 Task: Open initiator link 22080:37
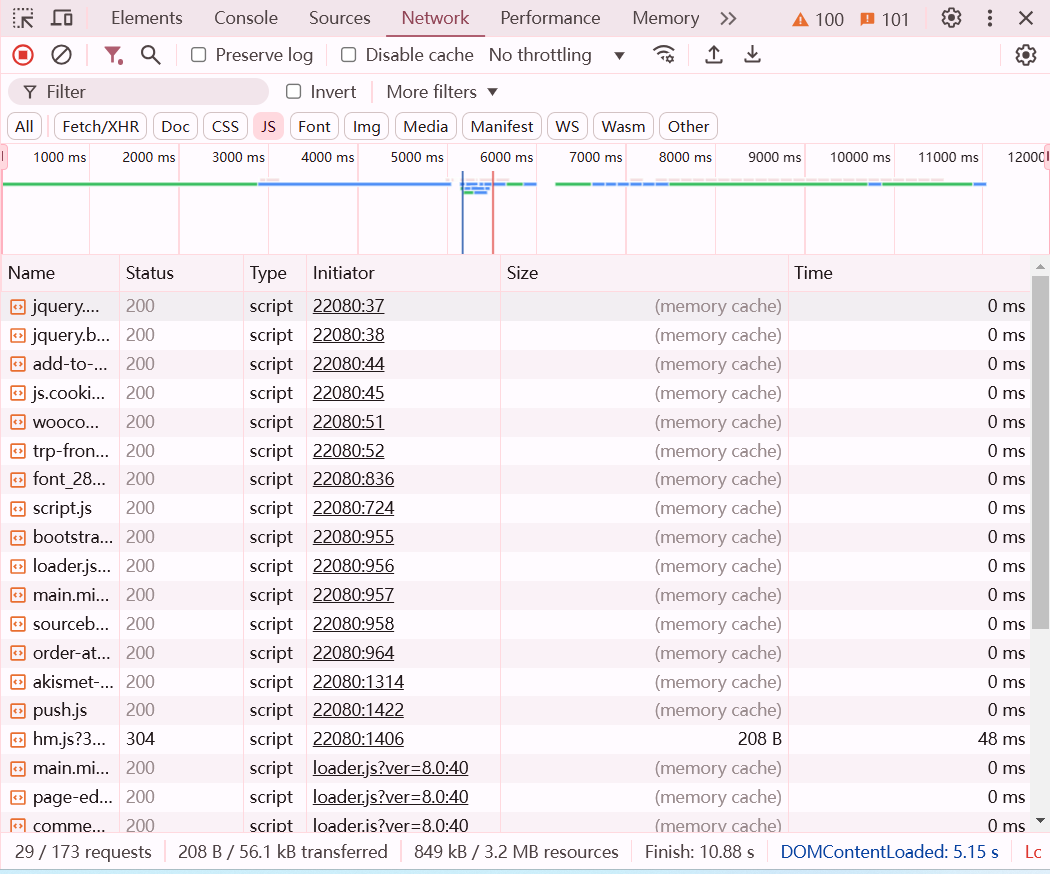(348, 305)
